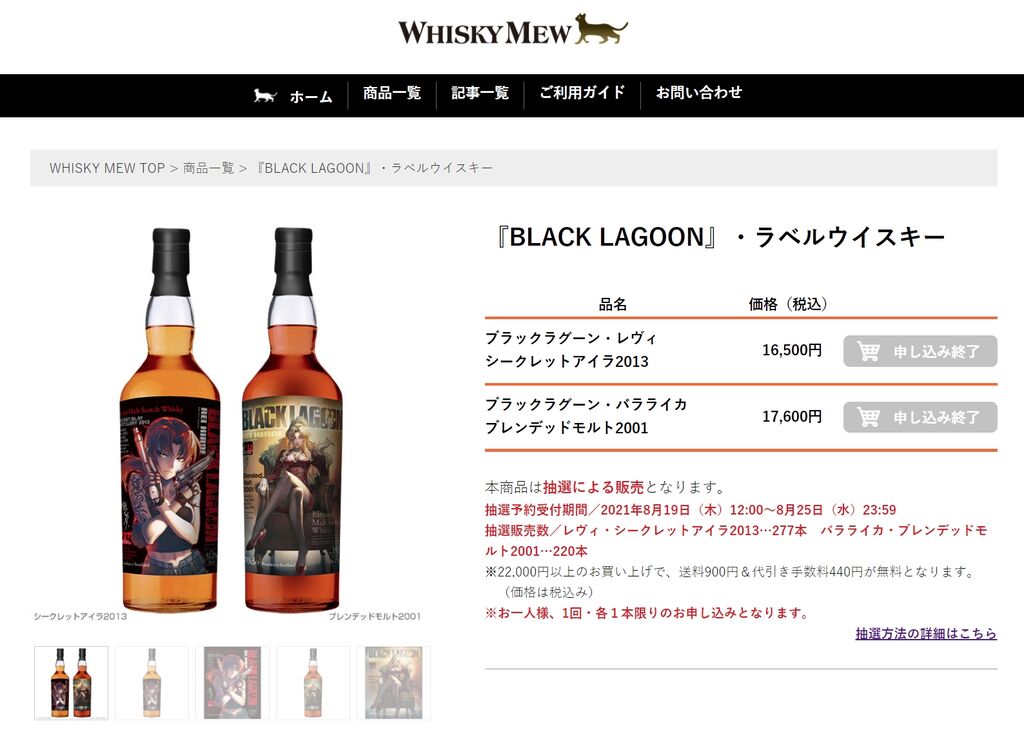The height and width of the screenshot is (737, 1024).
Task: Click 申し込み終了 button for 16,500円 item
Action: [920, 351]
